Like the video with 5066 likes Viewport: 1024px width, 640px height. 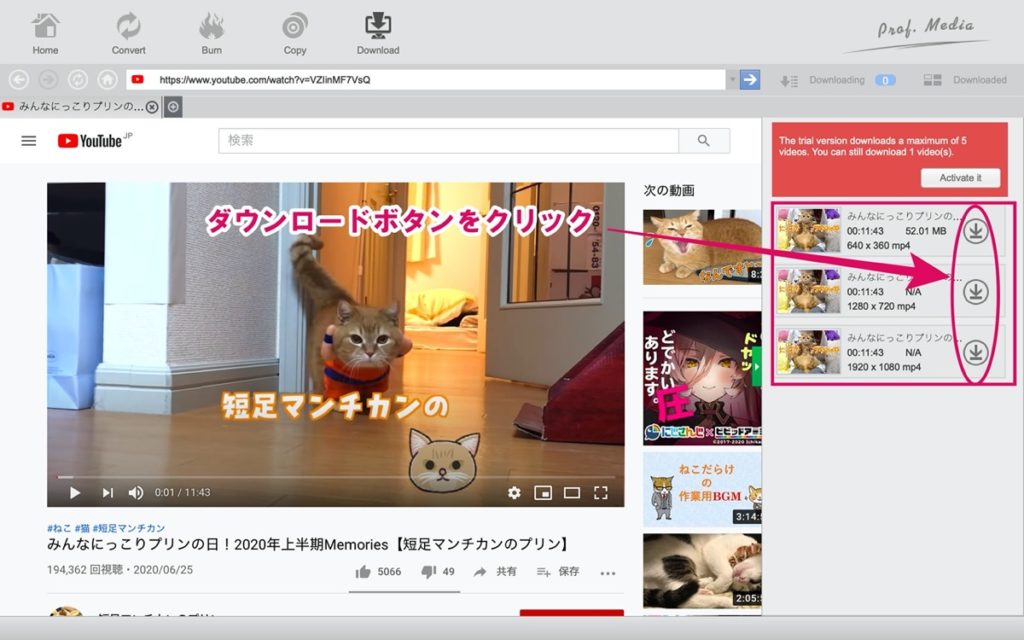(x=378, y=572)
